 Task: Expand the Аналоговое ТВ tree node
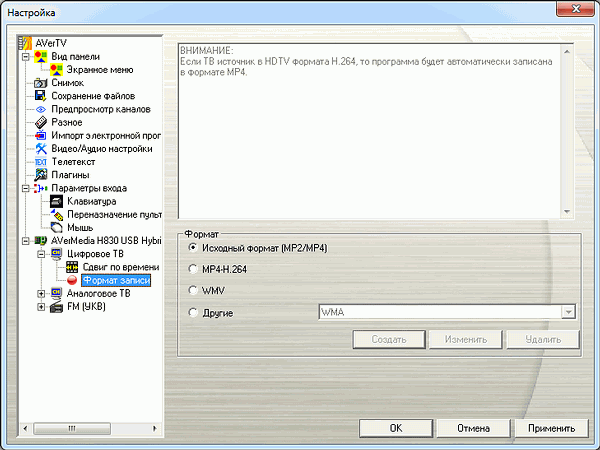[41, 293]
